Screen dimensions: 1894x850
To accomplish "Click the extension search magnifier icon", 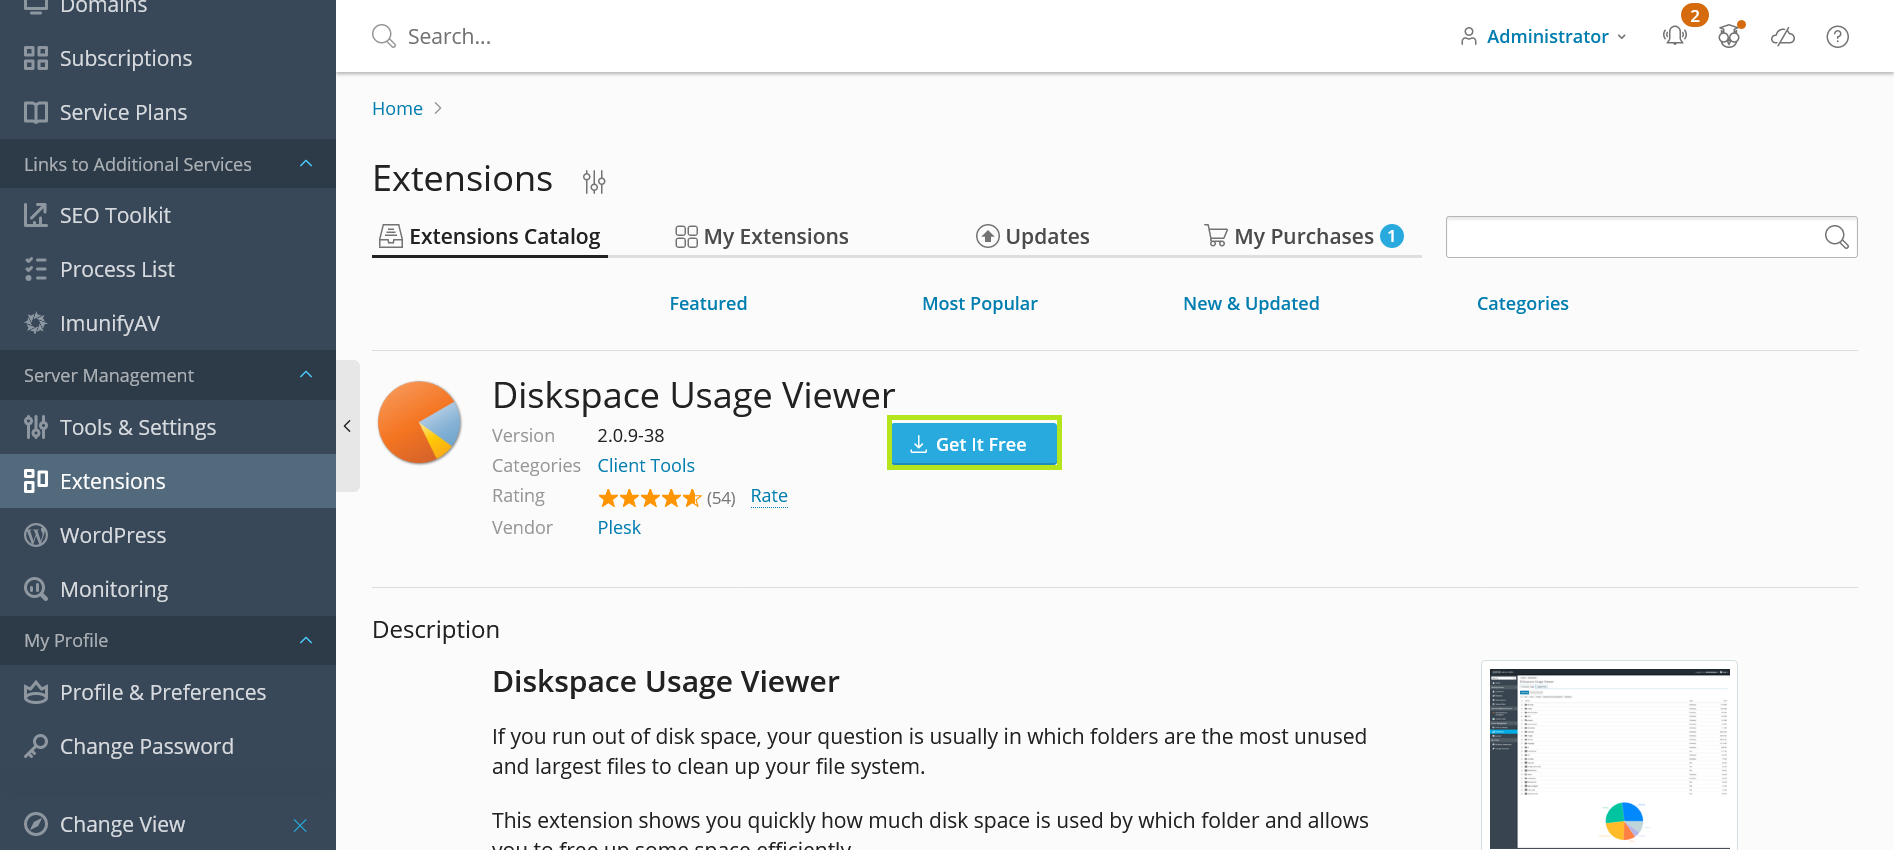I will [1836, 237].
